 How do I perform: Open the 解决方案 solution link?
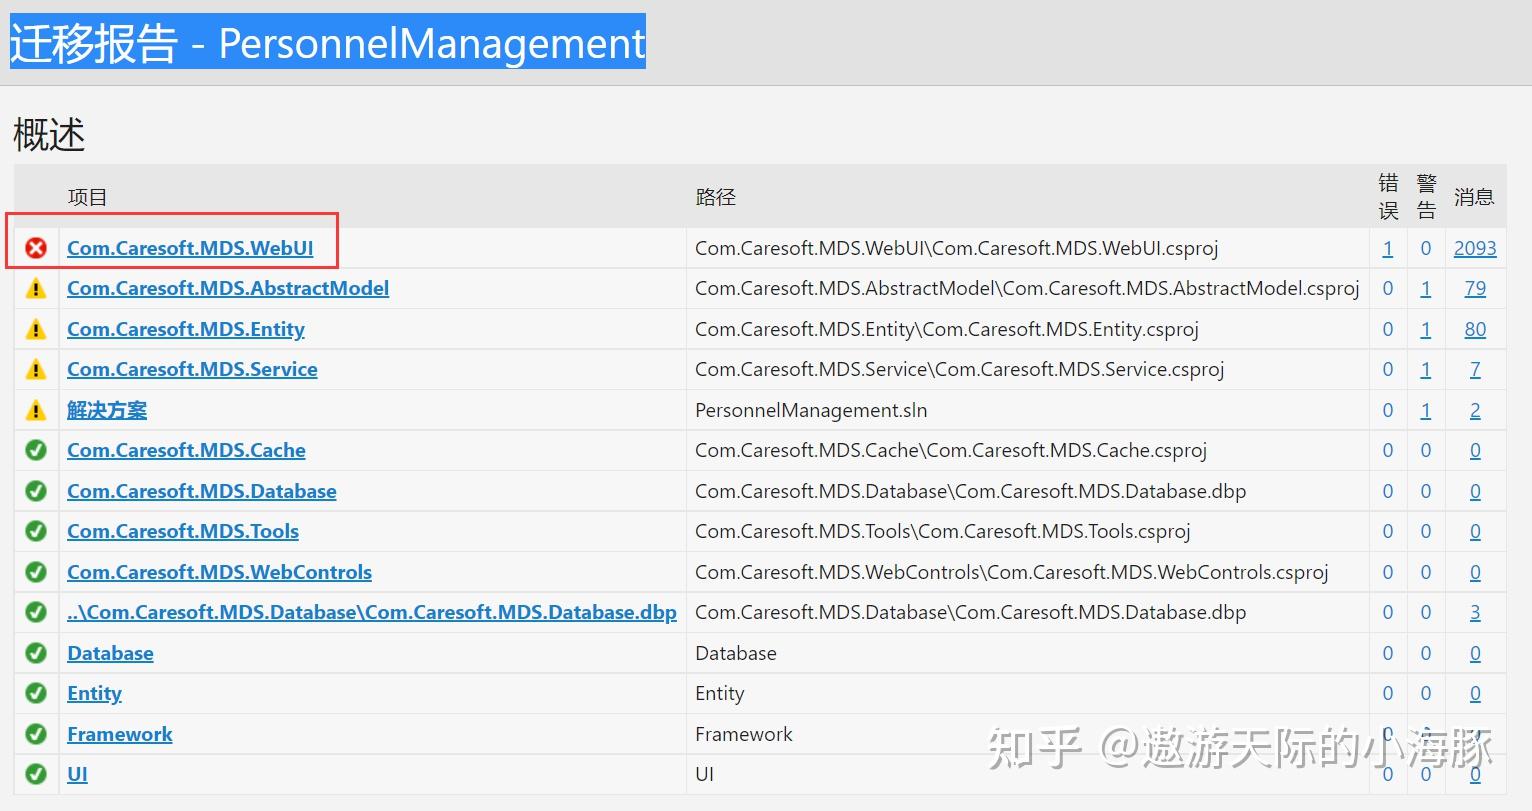(107, 410)
